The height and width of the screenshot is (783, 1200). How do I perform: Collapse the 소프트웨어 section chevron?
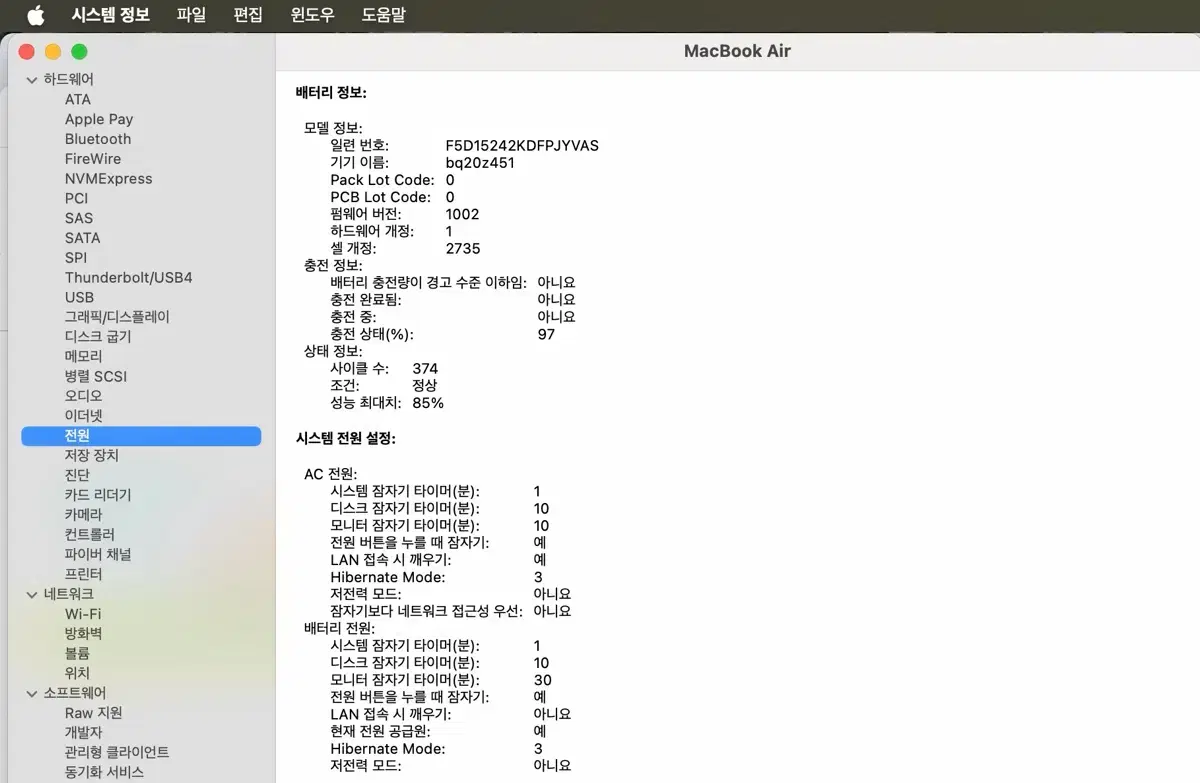coord(31,693)
